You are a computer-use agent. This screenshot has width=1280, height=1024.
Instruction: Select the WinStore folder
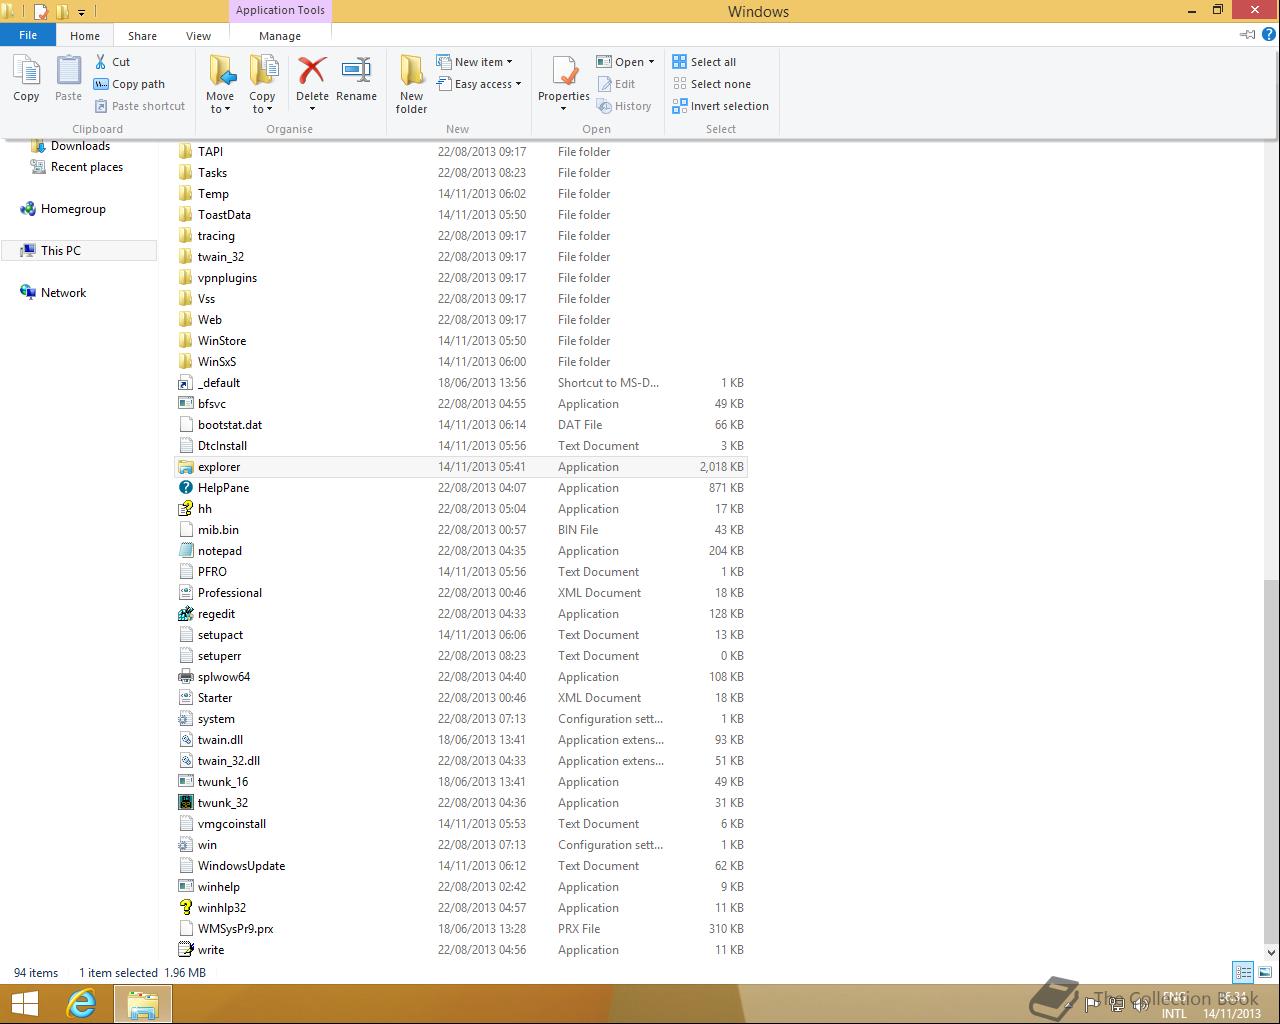222,341
